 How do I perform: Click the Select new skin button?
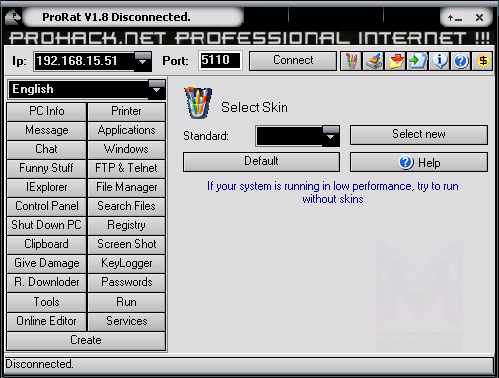click(419, 135)
